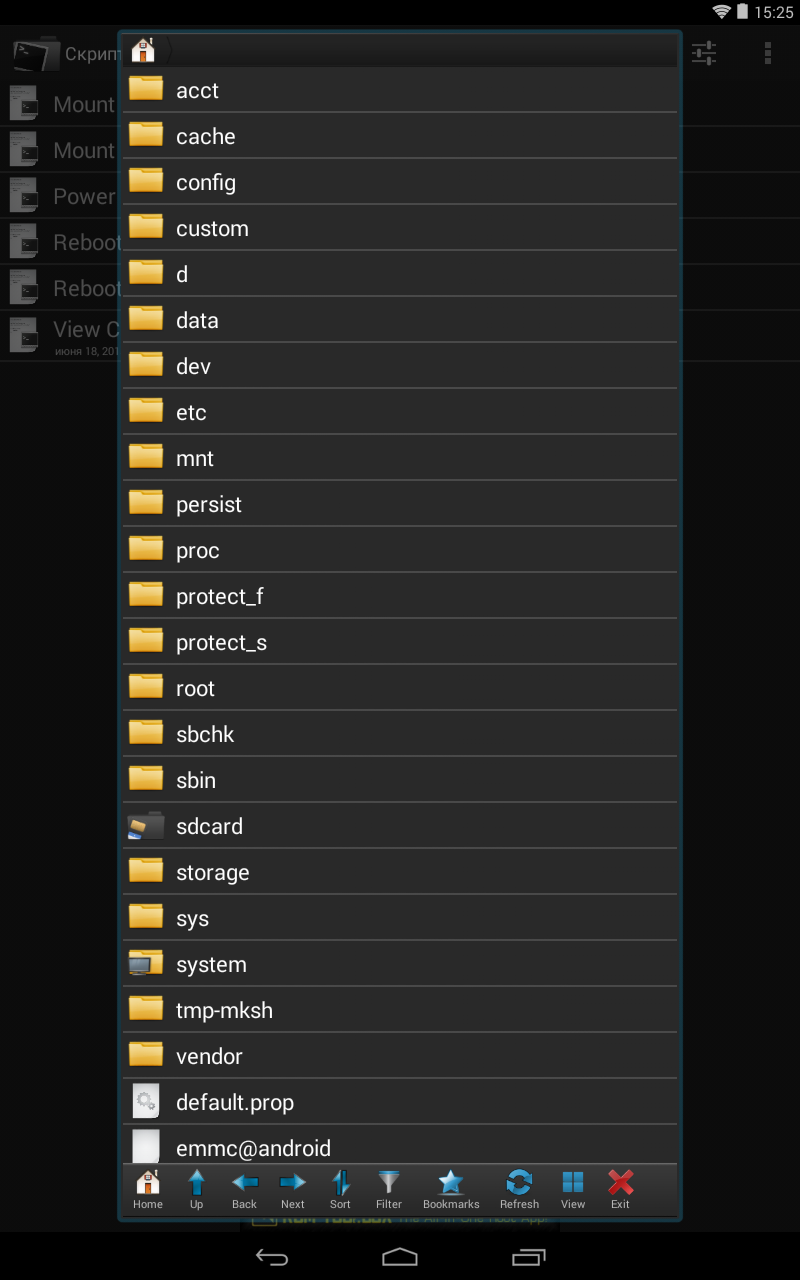800x1280 pixels.
Task: Open the settings sliders icon
Action: click(705, 53)
